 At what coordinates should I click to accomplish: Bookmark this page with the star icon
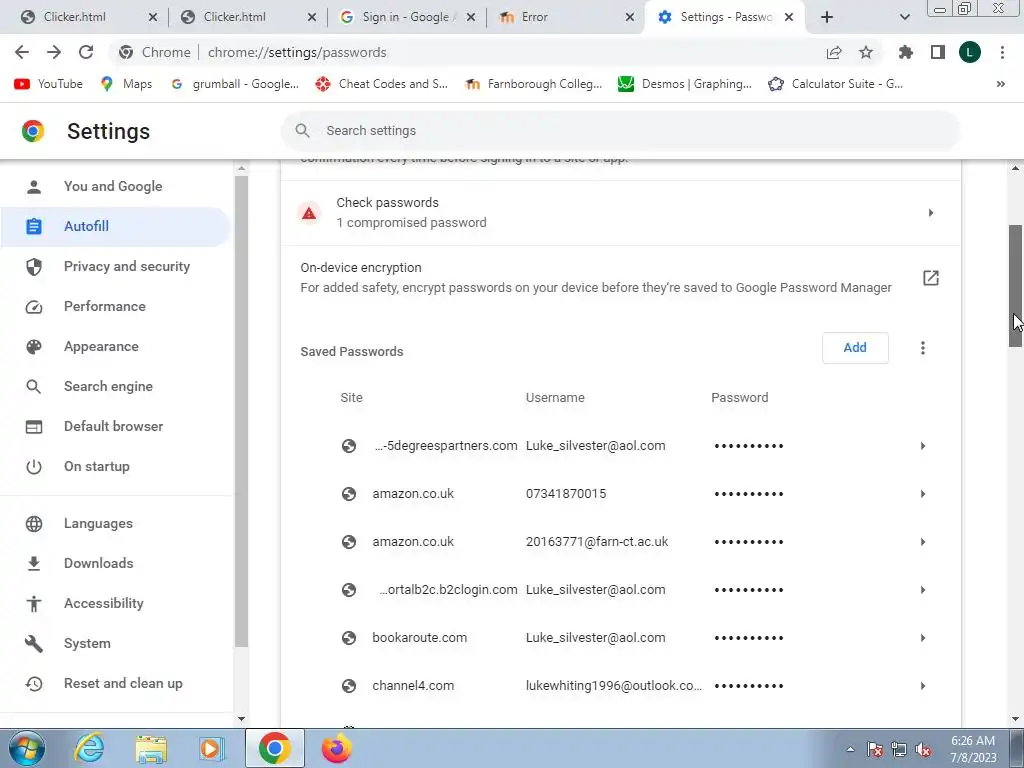point(866,52)
